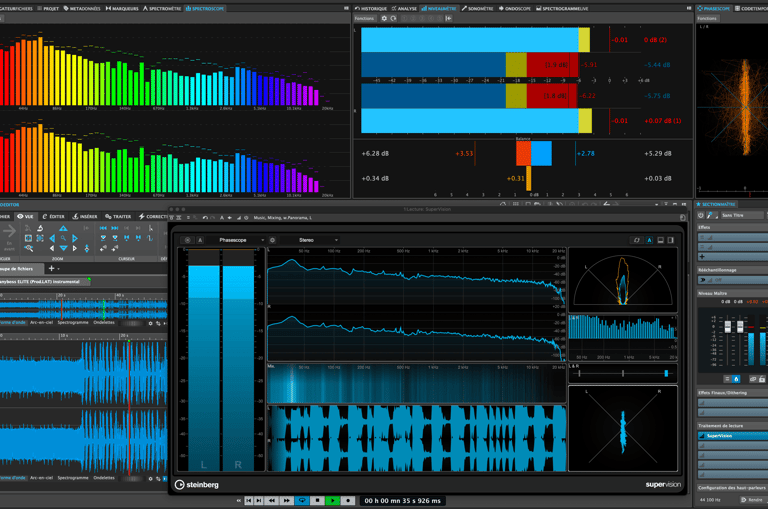The height and width of the screenshot is (509, 768).
Task: Click the reset module values icon in SuperVision
Action: 636,240
